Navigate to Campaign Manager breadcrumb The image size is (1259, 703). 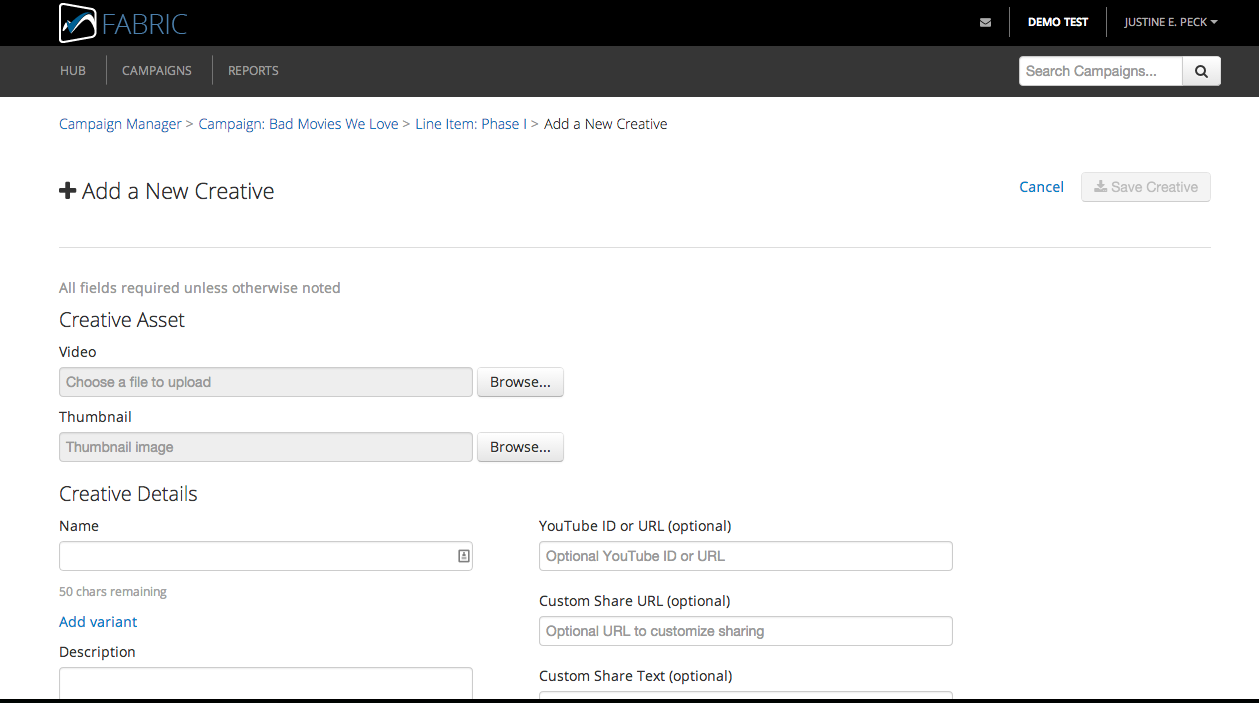pos(120,124)
